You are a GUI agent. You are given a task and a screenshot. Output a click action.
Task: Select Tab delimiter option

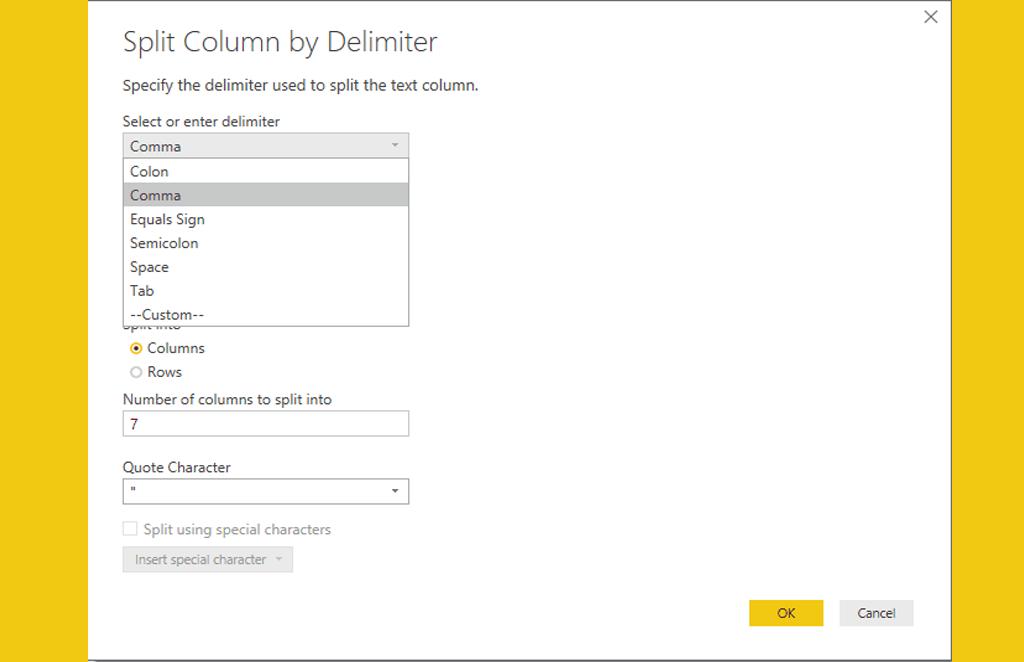(142, 291)
